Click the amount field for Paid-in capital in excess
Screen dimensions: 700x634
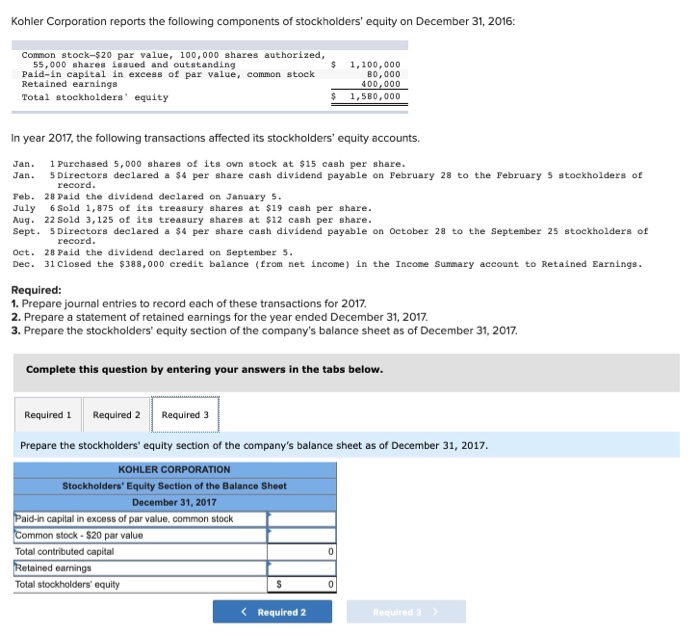pos(302,519)
